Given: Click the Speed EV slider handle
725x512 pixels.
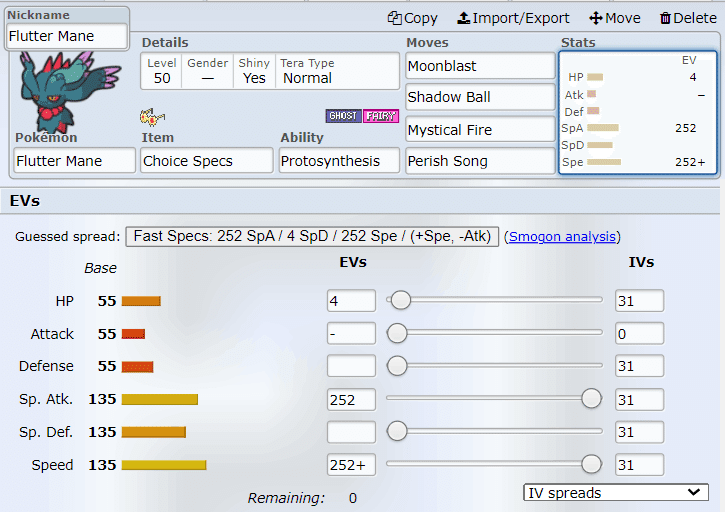Looking at the screenshot, I should coord(591,464).
